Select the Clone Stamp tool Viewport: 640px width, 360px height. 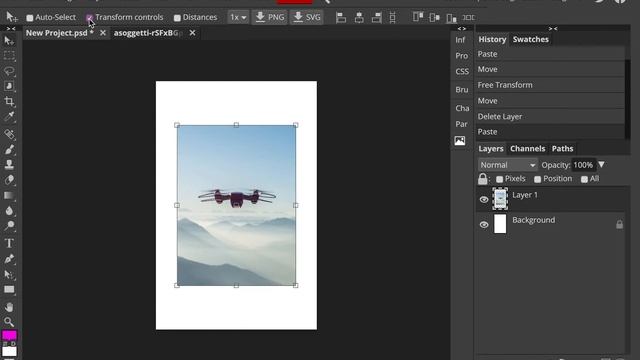click(x=9, y=164)
